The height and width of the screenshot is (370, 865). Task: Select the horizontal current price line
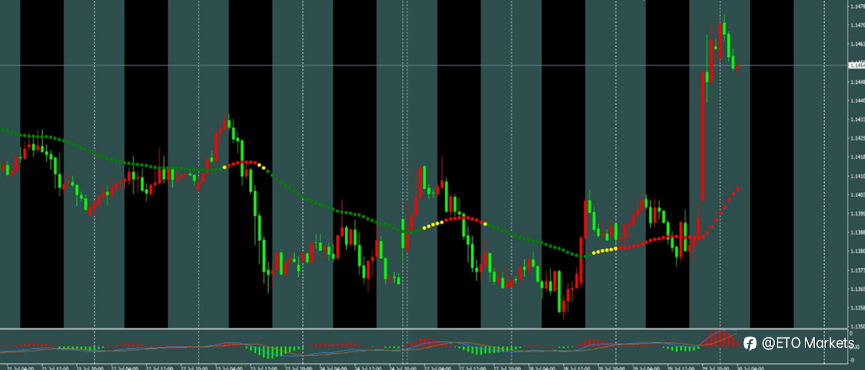424,66
